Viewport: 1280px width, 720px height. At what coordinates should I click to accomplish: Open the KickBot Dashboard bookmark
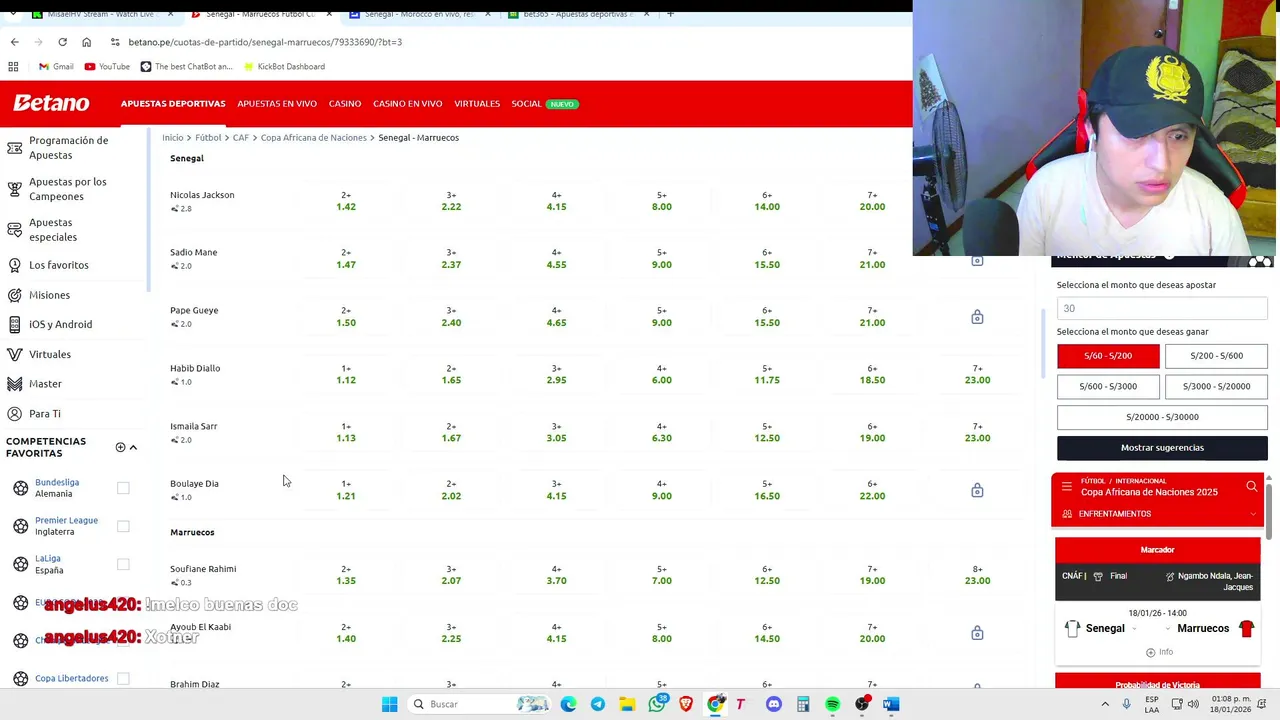pyautogui.click(x=283, y=66)
